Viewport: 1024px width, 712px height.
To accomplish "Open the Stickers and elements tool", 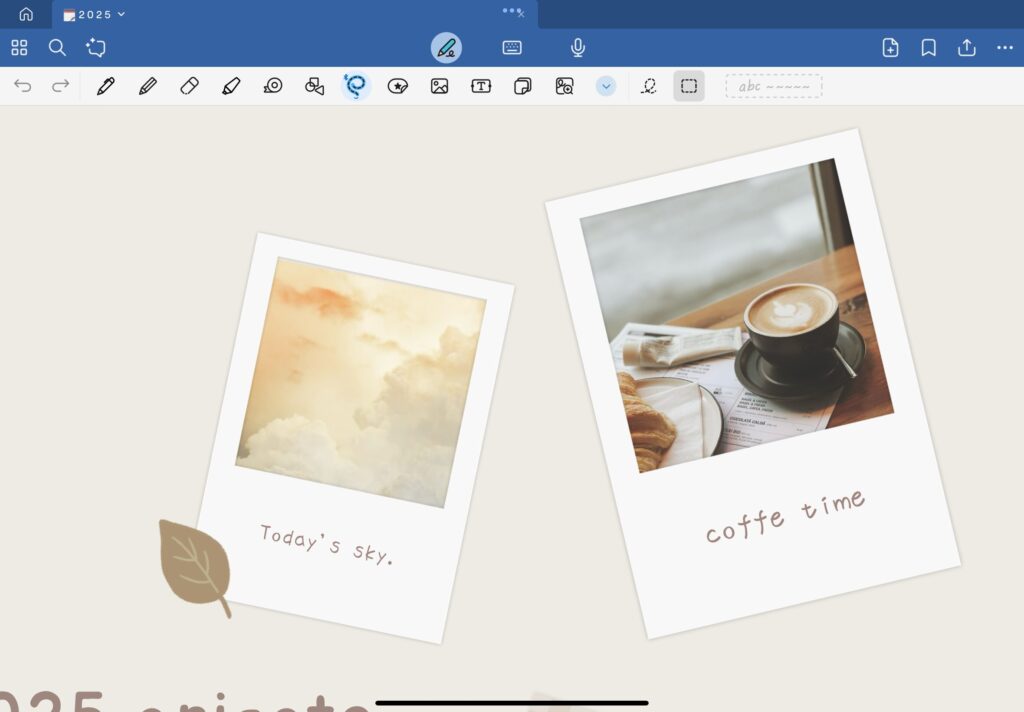I will 398,86.
